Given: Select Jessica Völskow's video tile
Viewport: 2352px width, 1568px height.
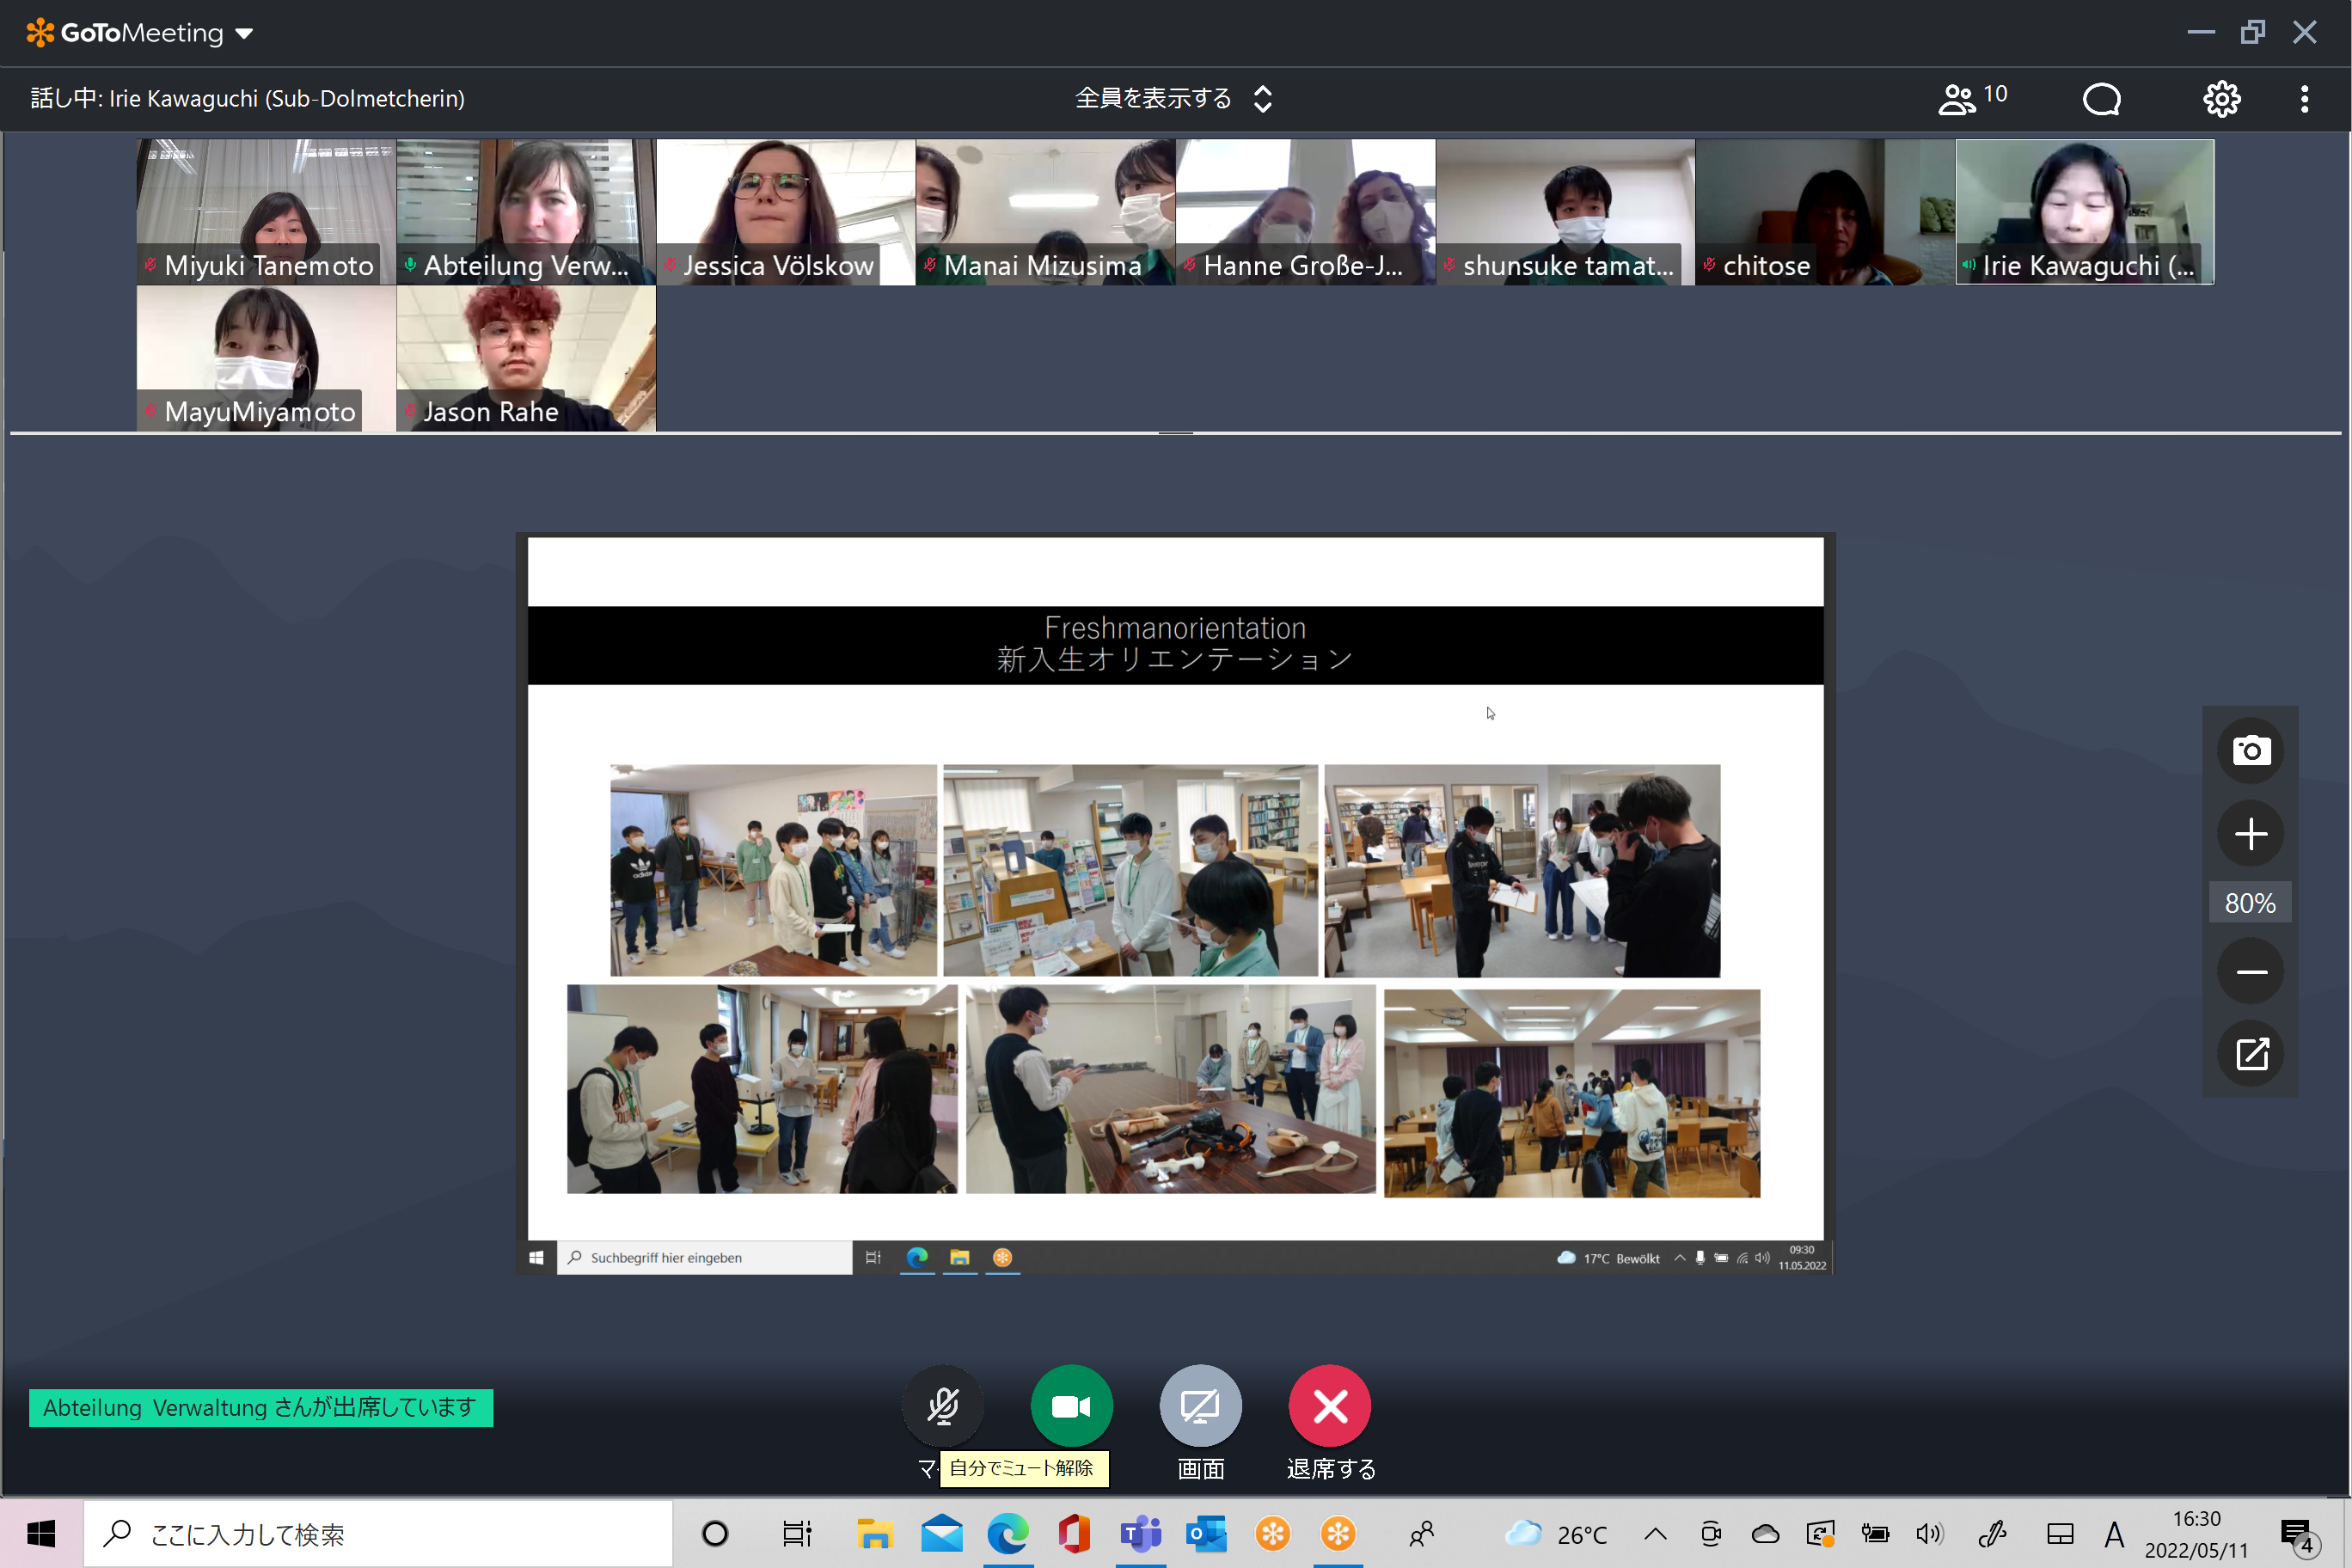Looking at the screenshot, I should (x=786, y=212).
